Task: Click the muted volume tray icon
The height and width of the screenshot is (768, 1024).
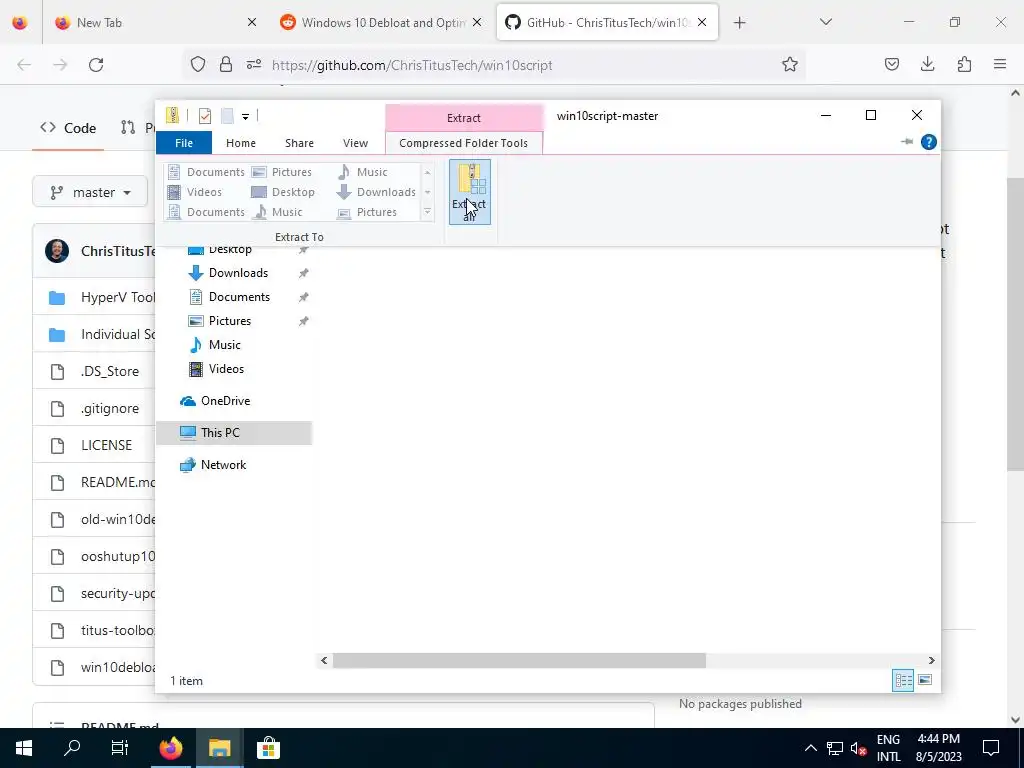Action: point(859,748)
